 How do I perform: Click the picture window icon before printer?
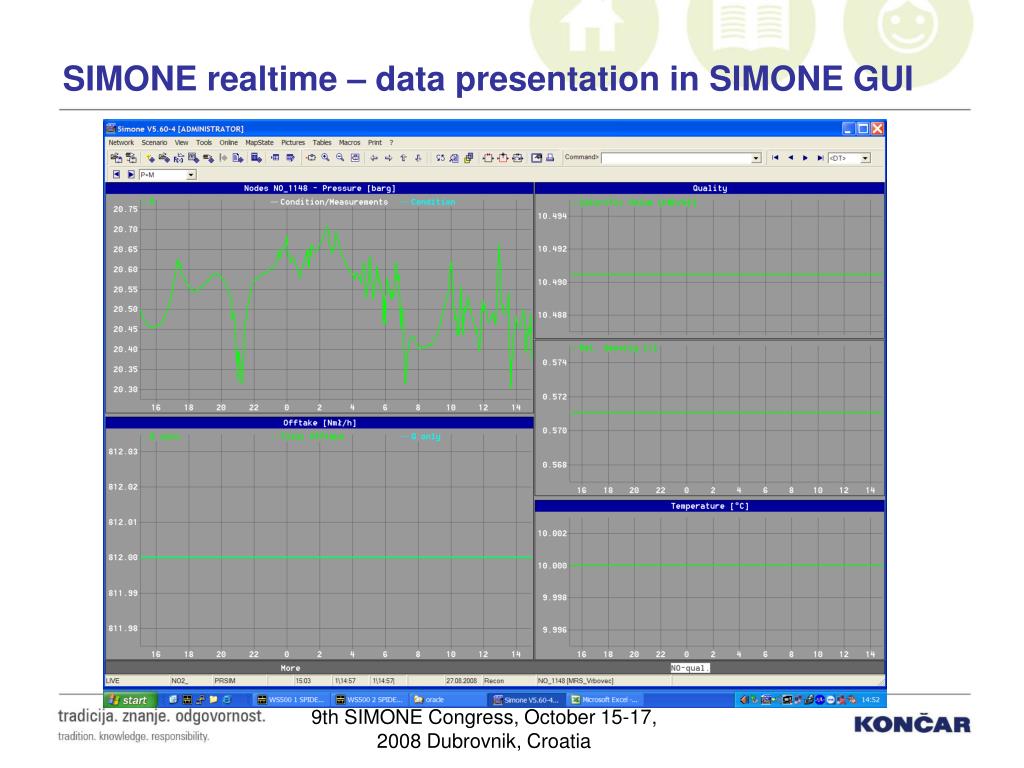(536, 158)
